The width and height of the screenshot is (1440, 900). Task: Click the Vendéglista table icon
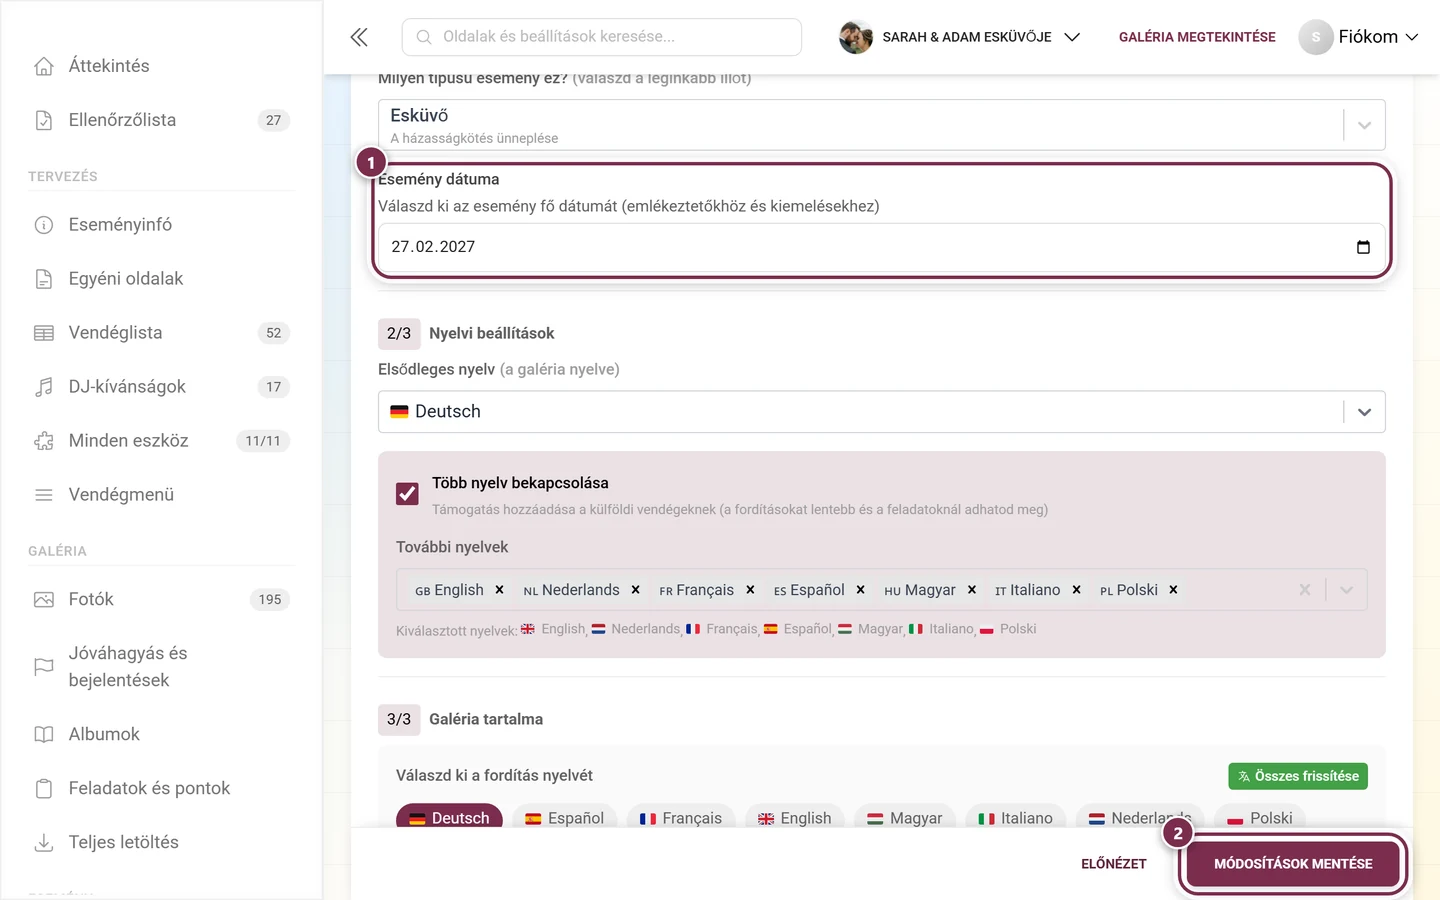[44, 333]
